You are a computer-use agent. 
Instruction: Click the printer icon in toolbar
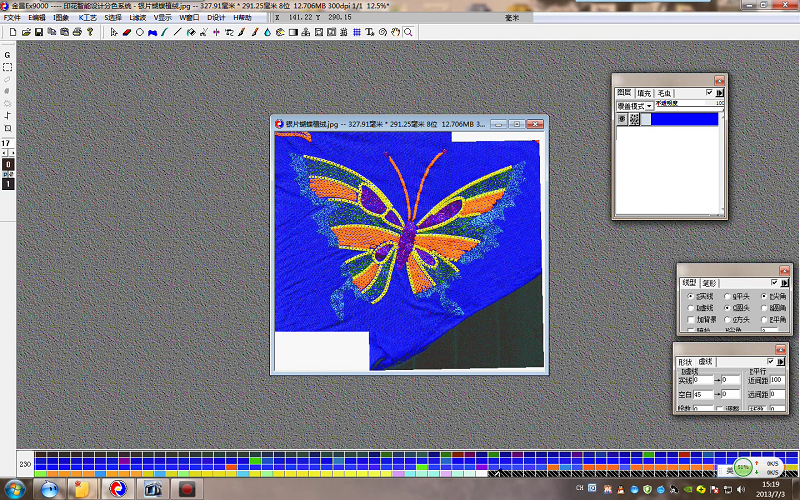[76, 32]
